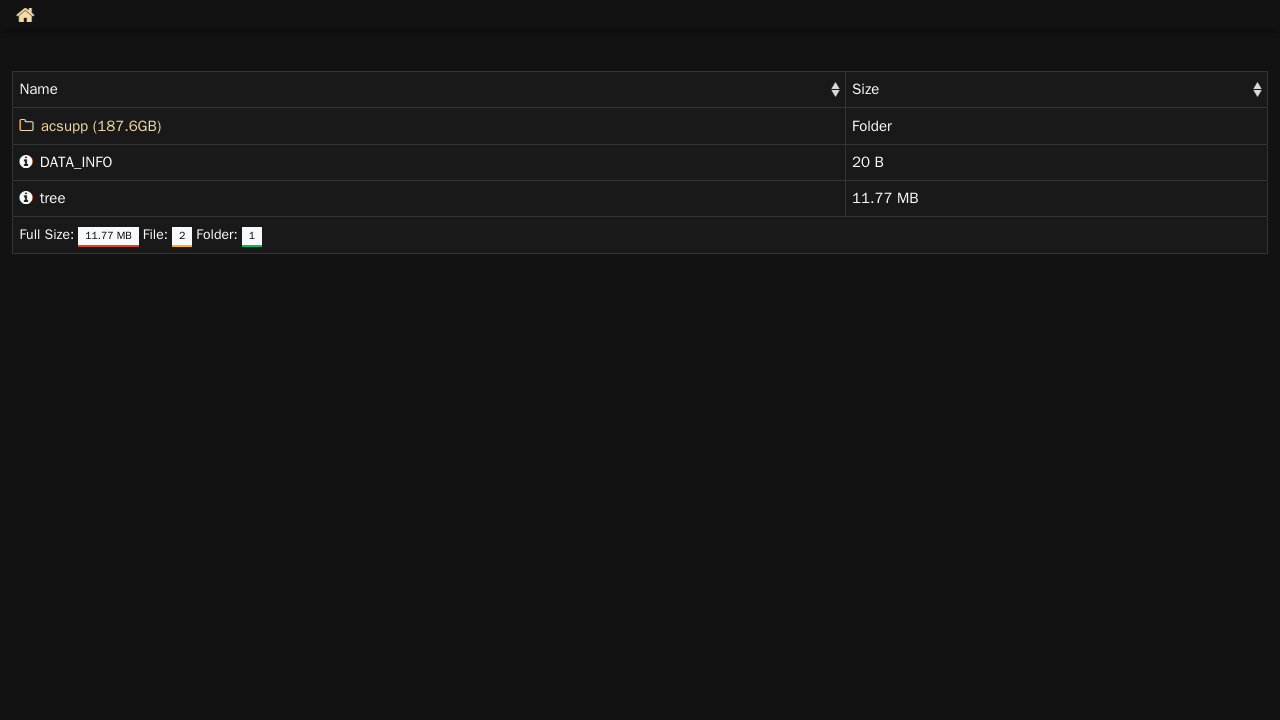The width and height of the screenshot is (1280, 720).
Task: Sort by Name using sort arrows
Action: (x=835, y=90)
